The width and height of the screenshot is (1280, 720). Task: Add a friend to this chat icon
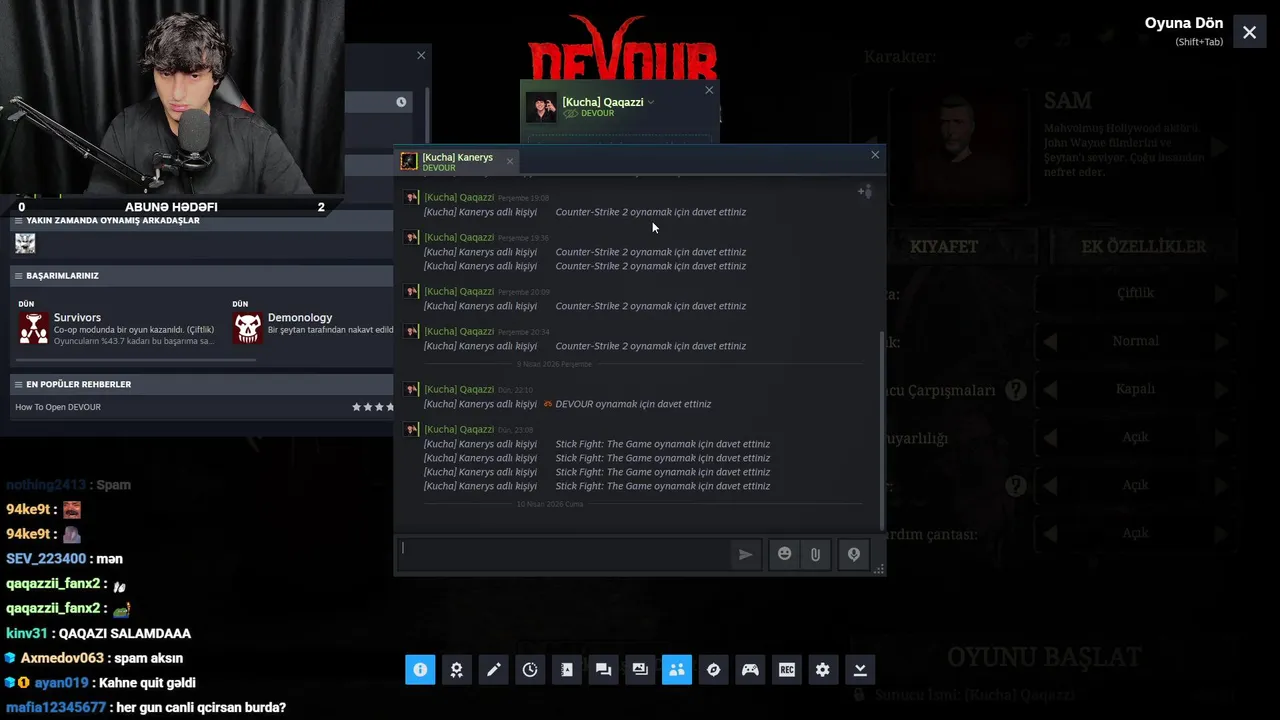(865, 191)
